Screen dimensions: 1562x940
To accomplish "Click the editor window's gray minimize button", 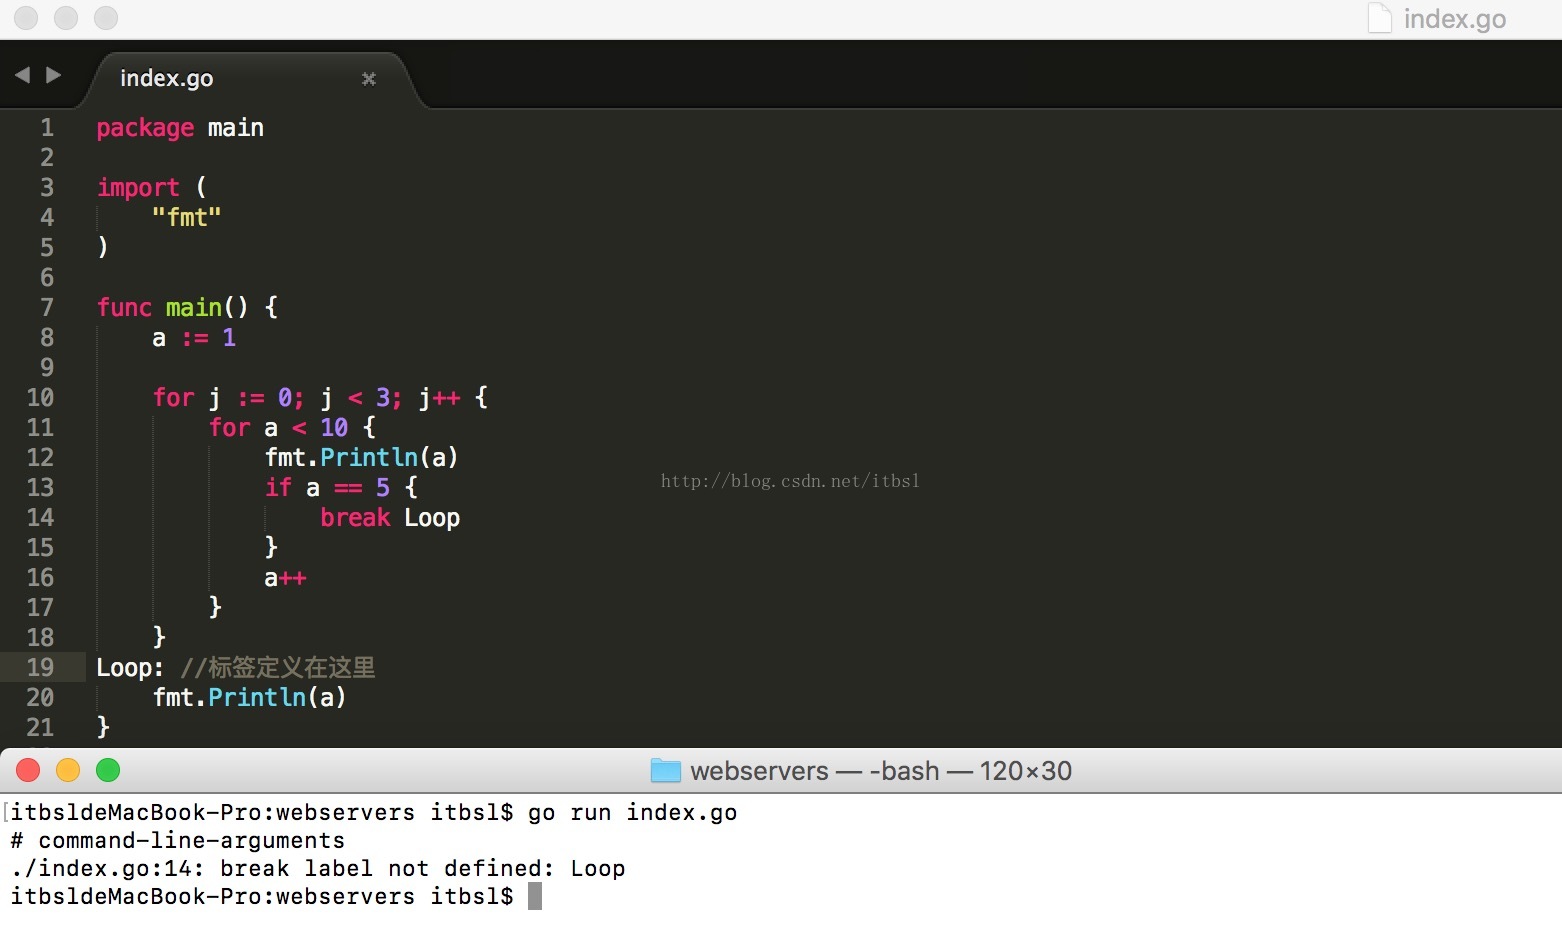I will (66, 18).
